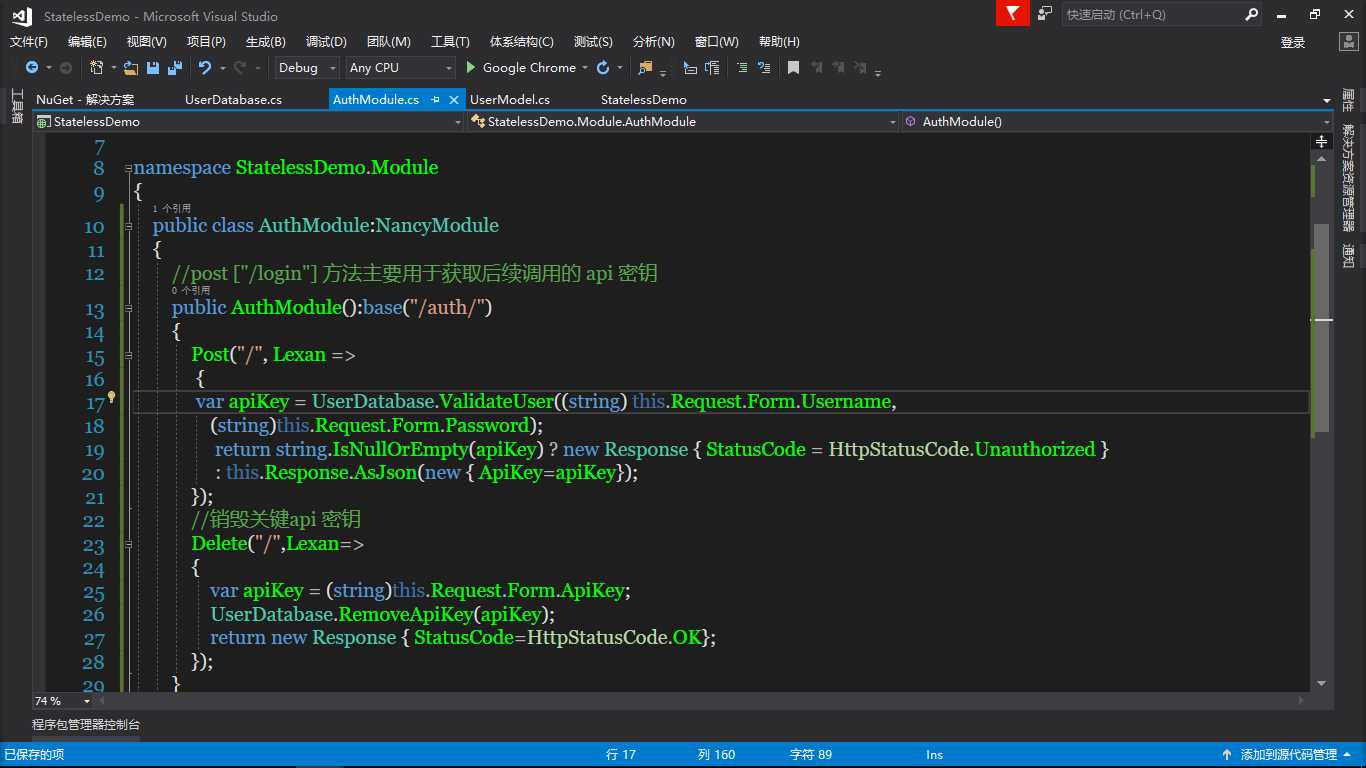Collapse the Delete lambda block on line 23
1366x768 pixels.
point(128,544)
